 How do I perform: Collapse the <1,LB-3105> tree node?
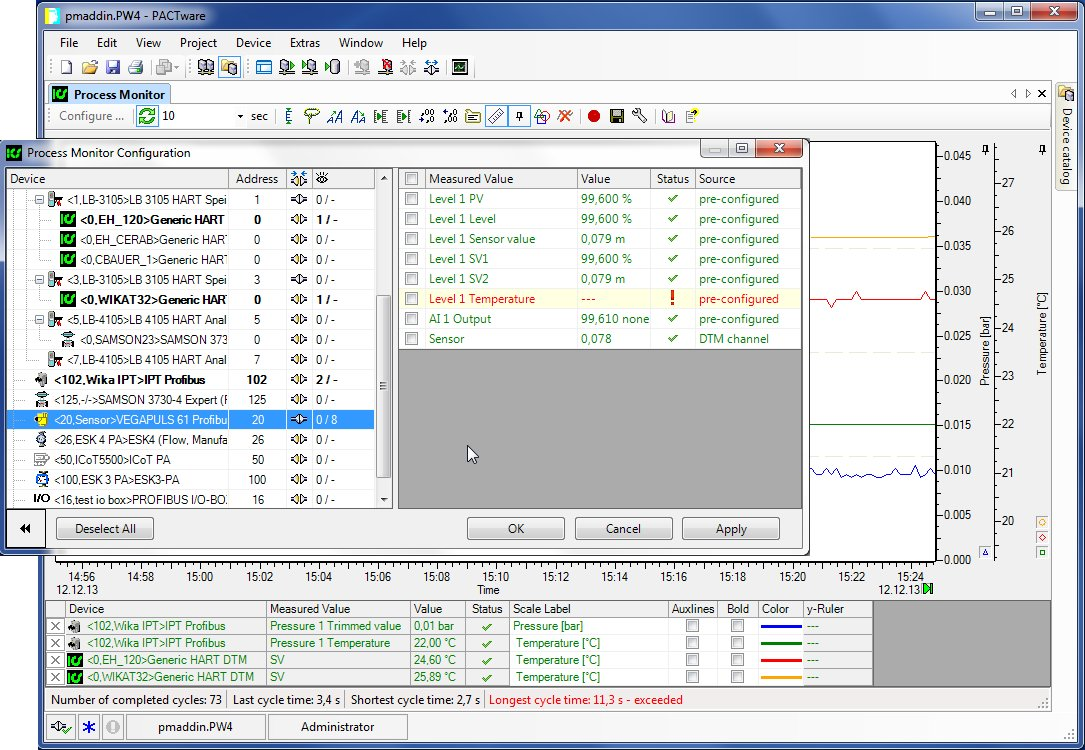[x=39, y=200]
